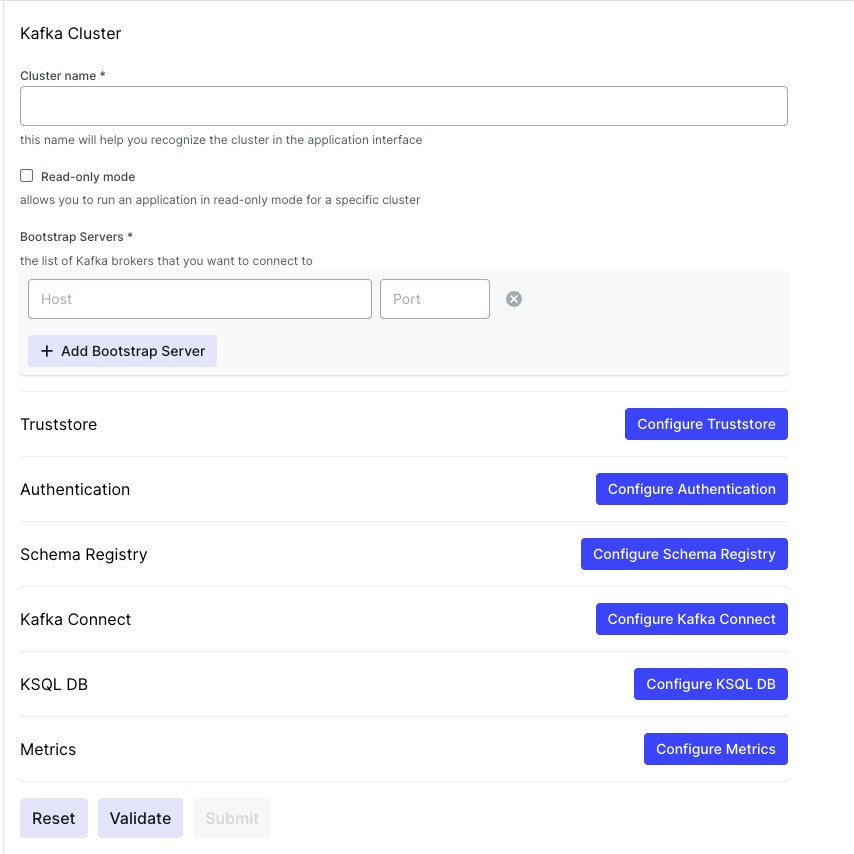Click the Kafka Cluster heading

pos(71,33)
